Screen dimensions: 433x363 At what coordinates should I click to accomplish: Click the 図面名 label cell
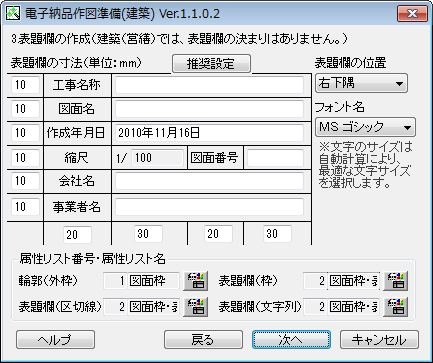click(x=77, y=109)
